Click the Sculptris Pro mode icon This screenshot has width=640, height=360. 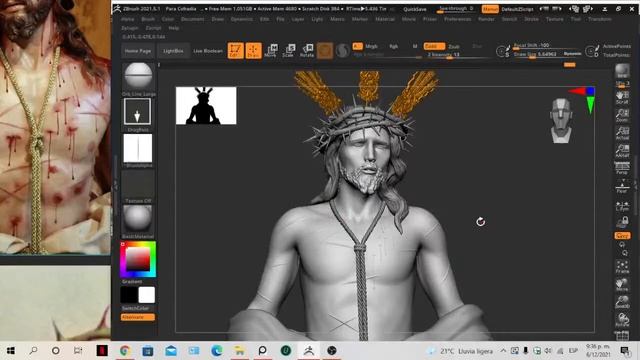(342, 51)
